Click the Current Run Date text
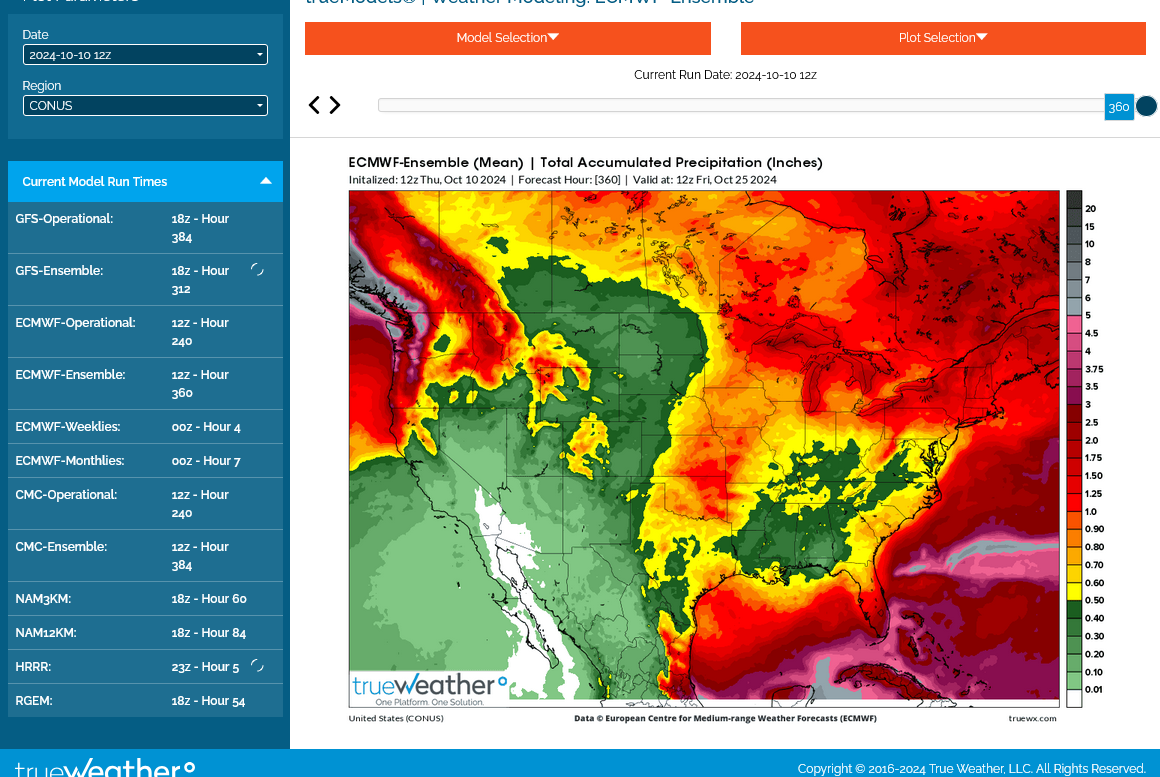This screenshot has height=777, width=1160. click(x=725, y=75)
